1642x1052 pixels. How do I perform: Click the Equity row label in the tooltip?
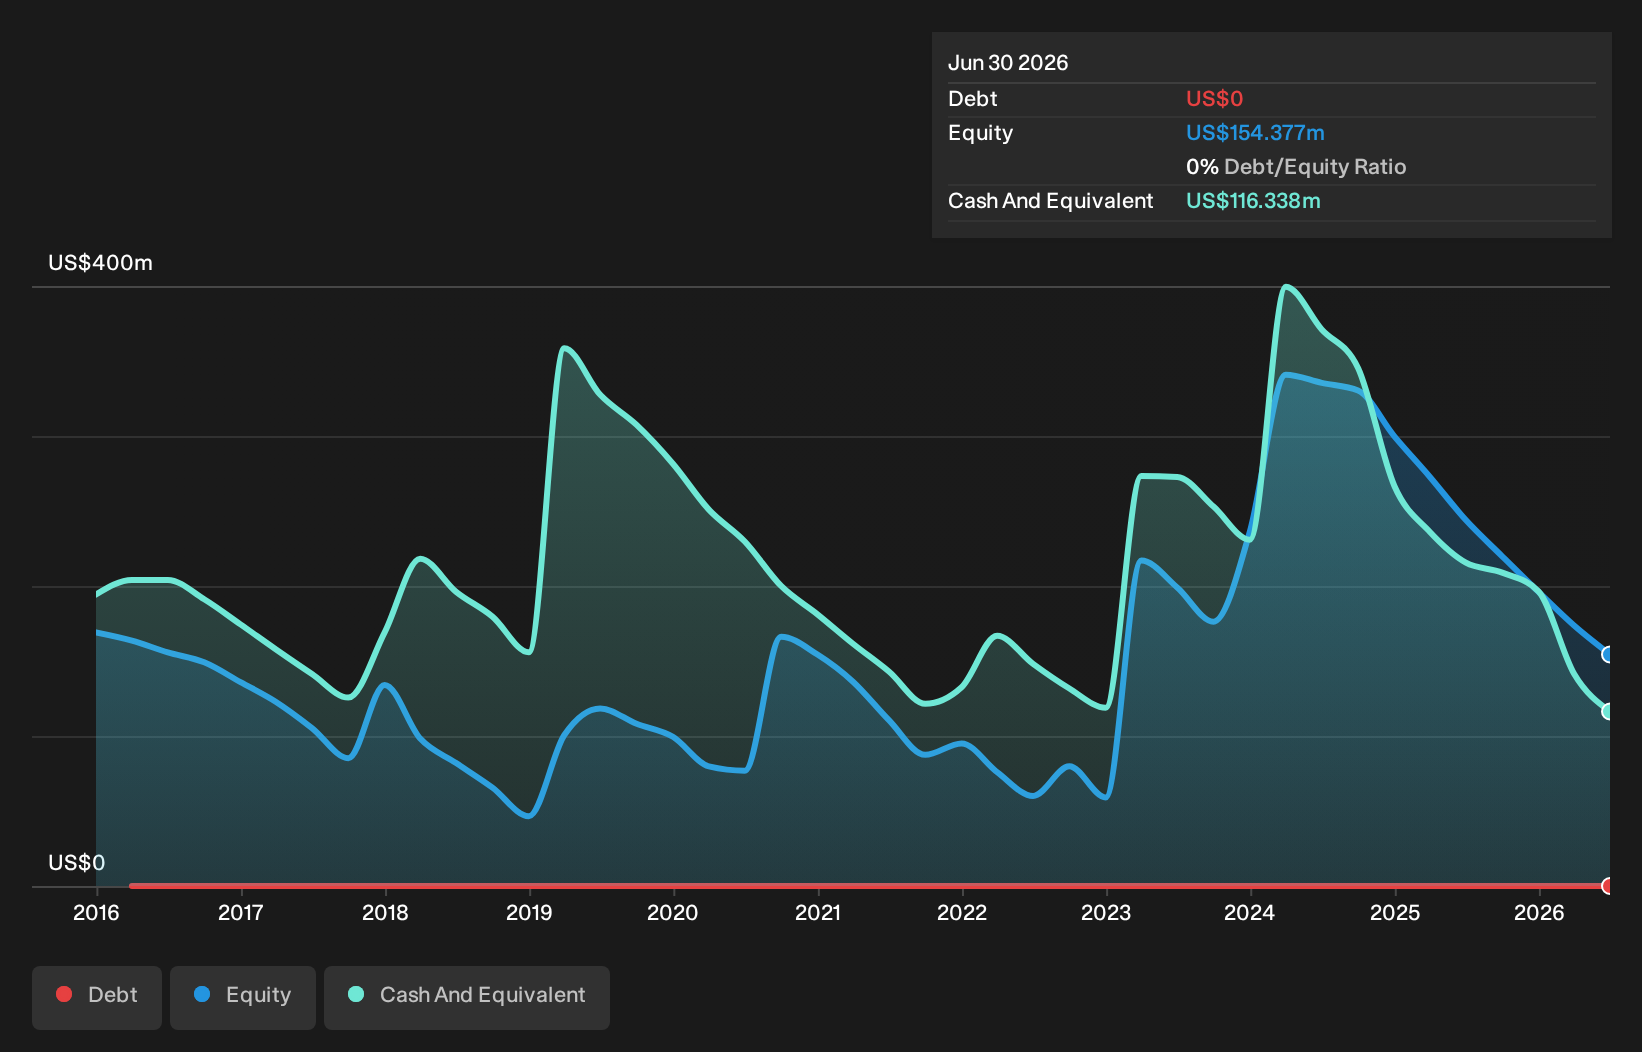coord(980,133)
